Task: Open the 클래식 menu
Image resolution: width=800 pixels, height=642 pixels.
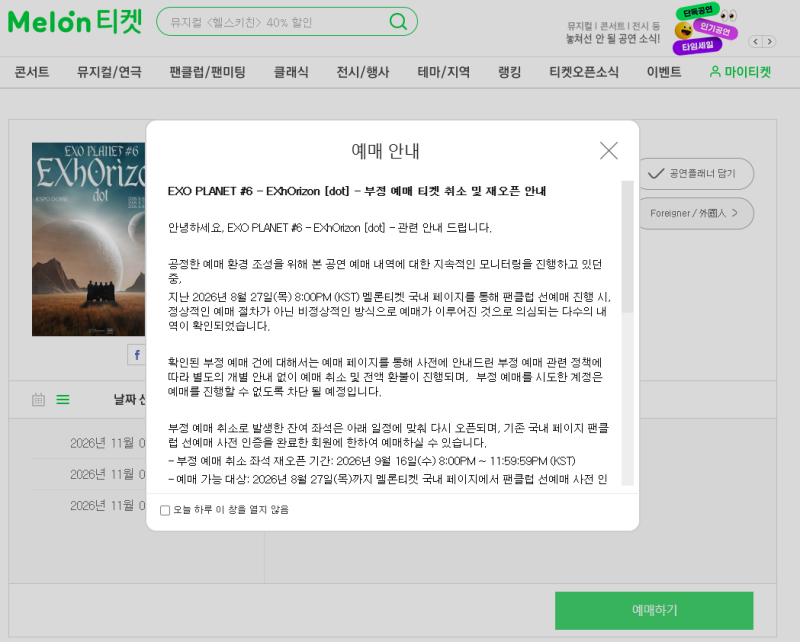Action: (x=291, y=72)
